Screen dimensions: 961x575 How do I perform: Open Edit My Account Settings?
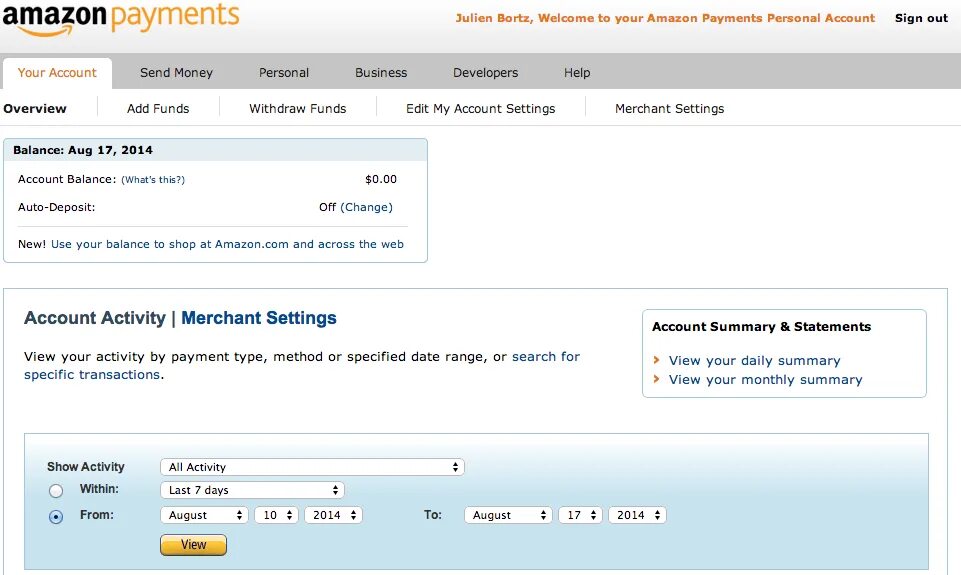coord(480,109)
